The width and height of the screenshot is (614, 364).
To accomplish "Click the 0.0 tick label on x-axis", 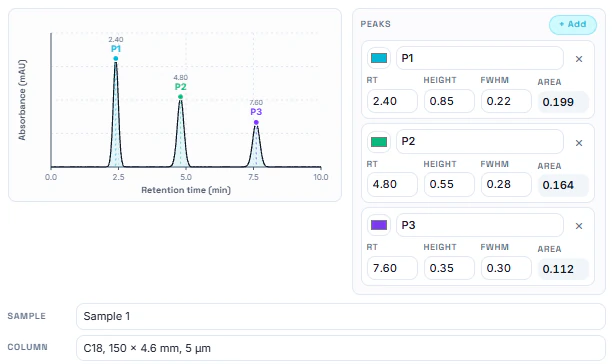I will [51, 177].
